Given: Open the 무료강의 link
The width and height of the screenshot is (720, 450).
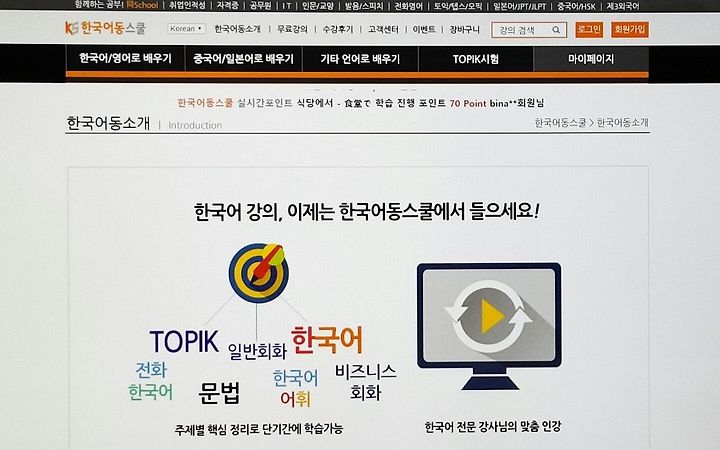Looking at the screenshot, I should (292, 29).
